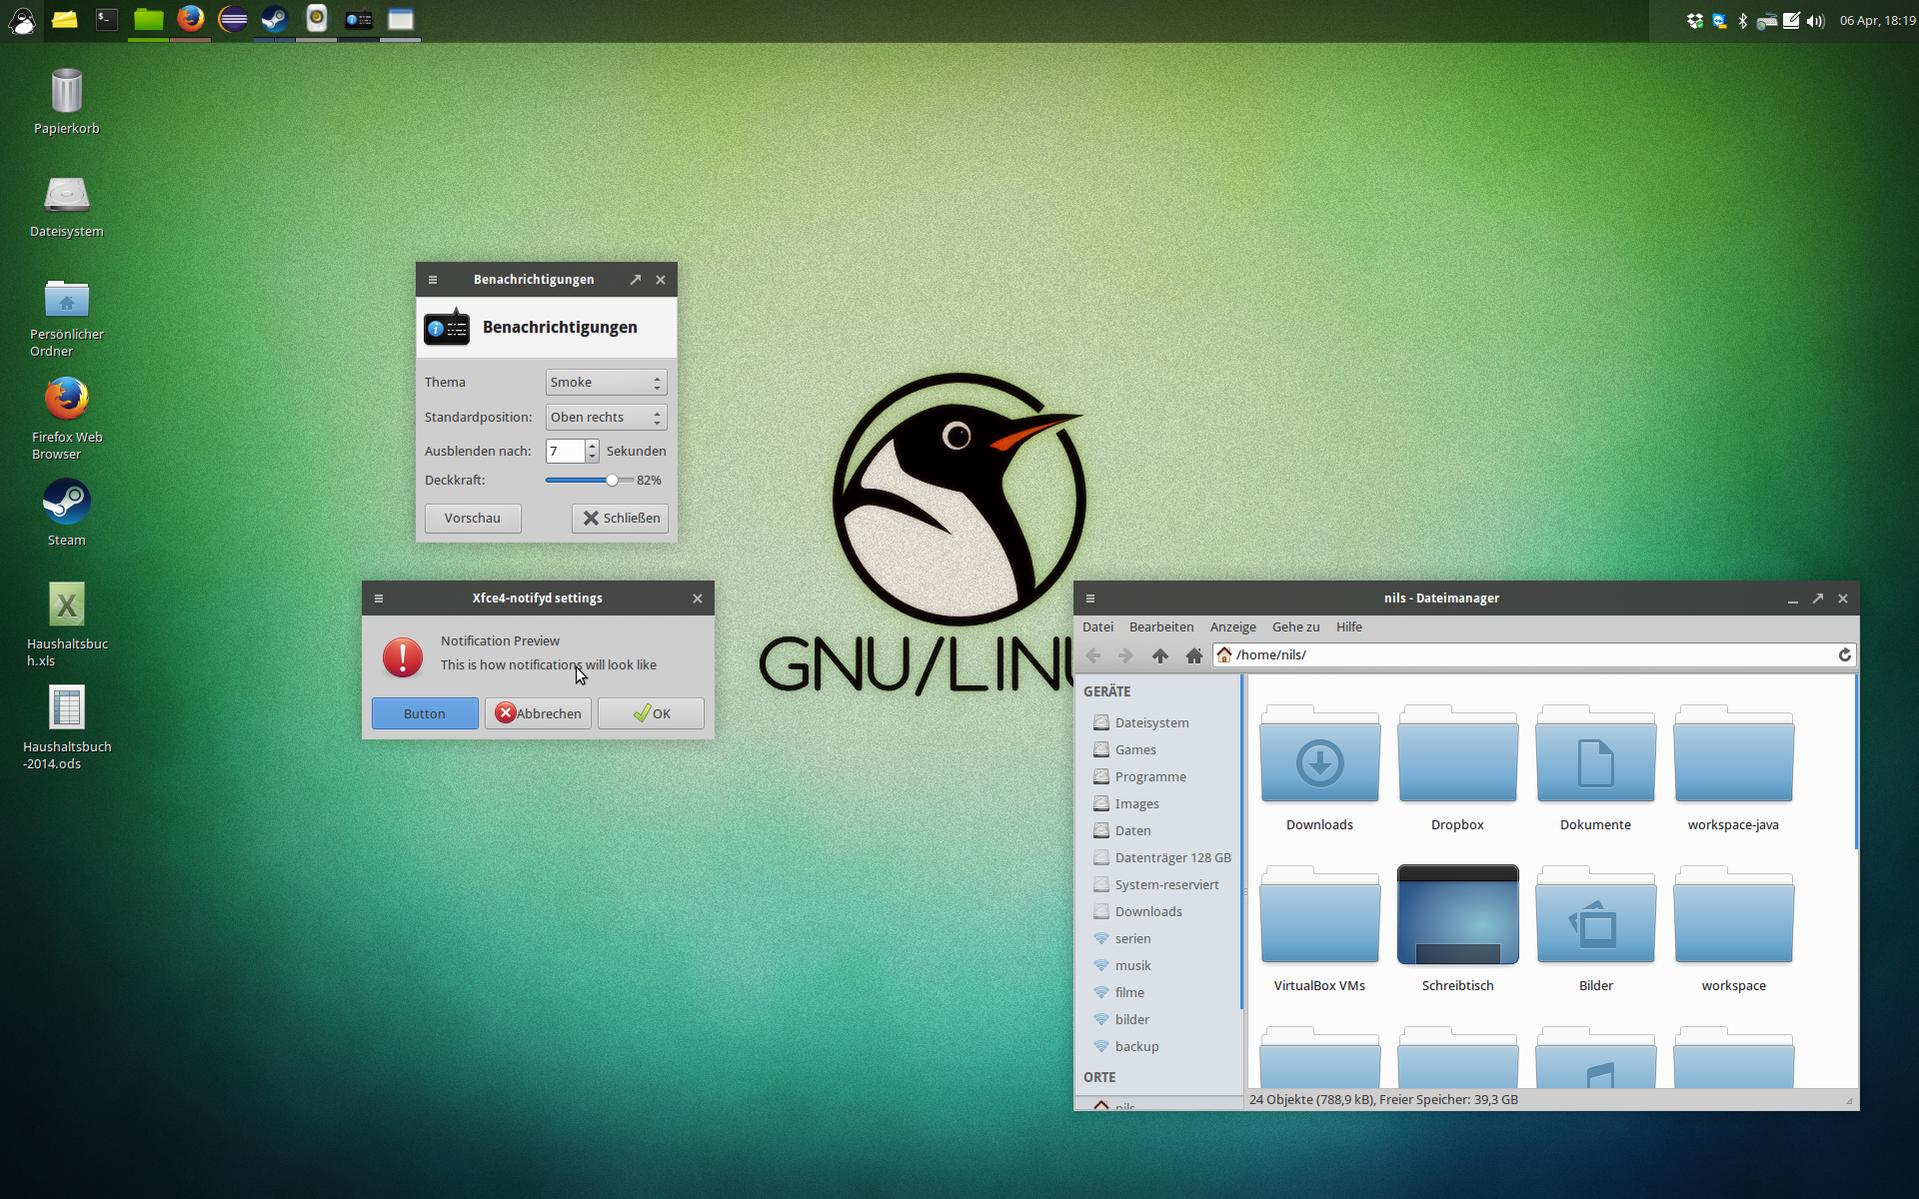Select Haushaltsbuch.xls file on desktop
1919x1199 pixels.
point(66,625)
